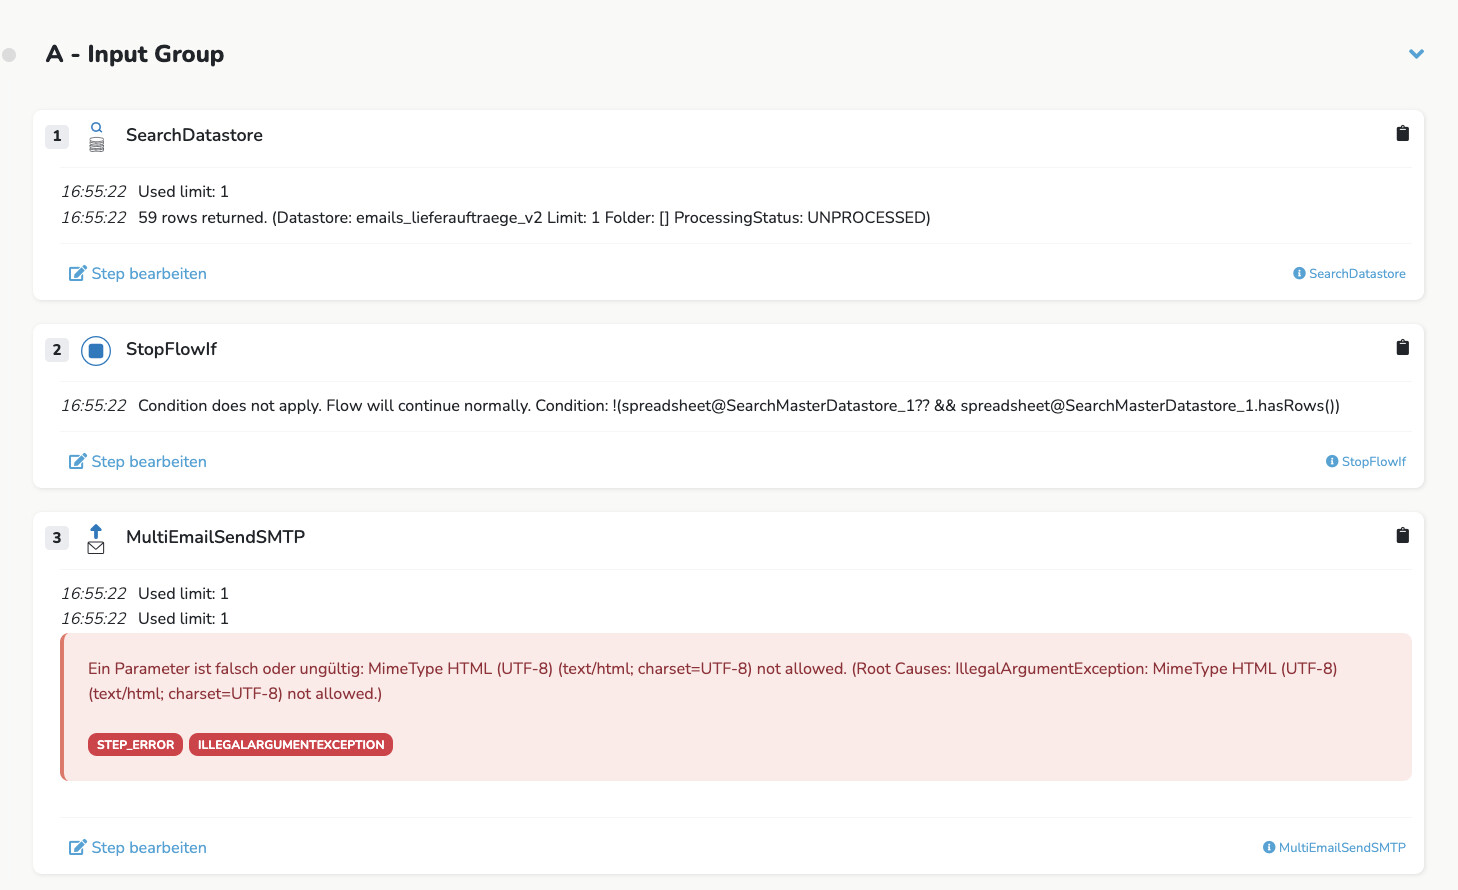Click the StopFlowIf step title
This screenshot has height=890, width=1458.
[x=171, y=349]
